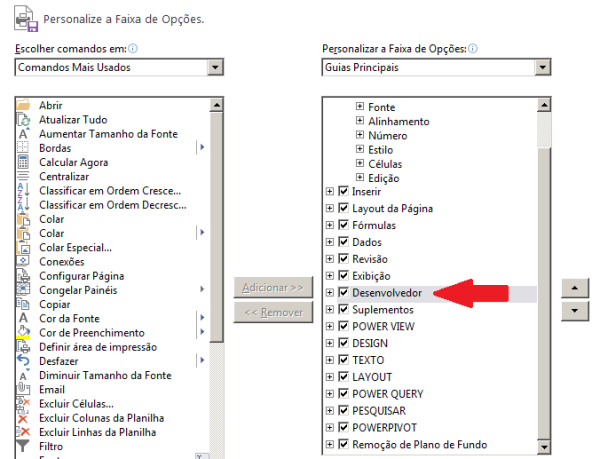
Task: Move selected tab down with arrow button
Action: coord(575,311)
